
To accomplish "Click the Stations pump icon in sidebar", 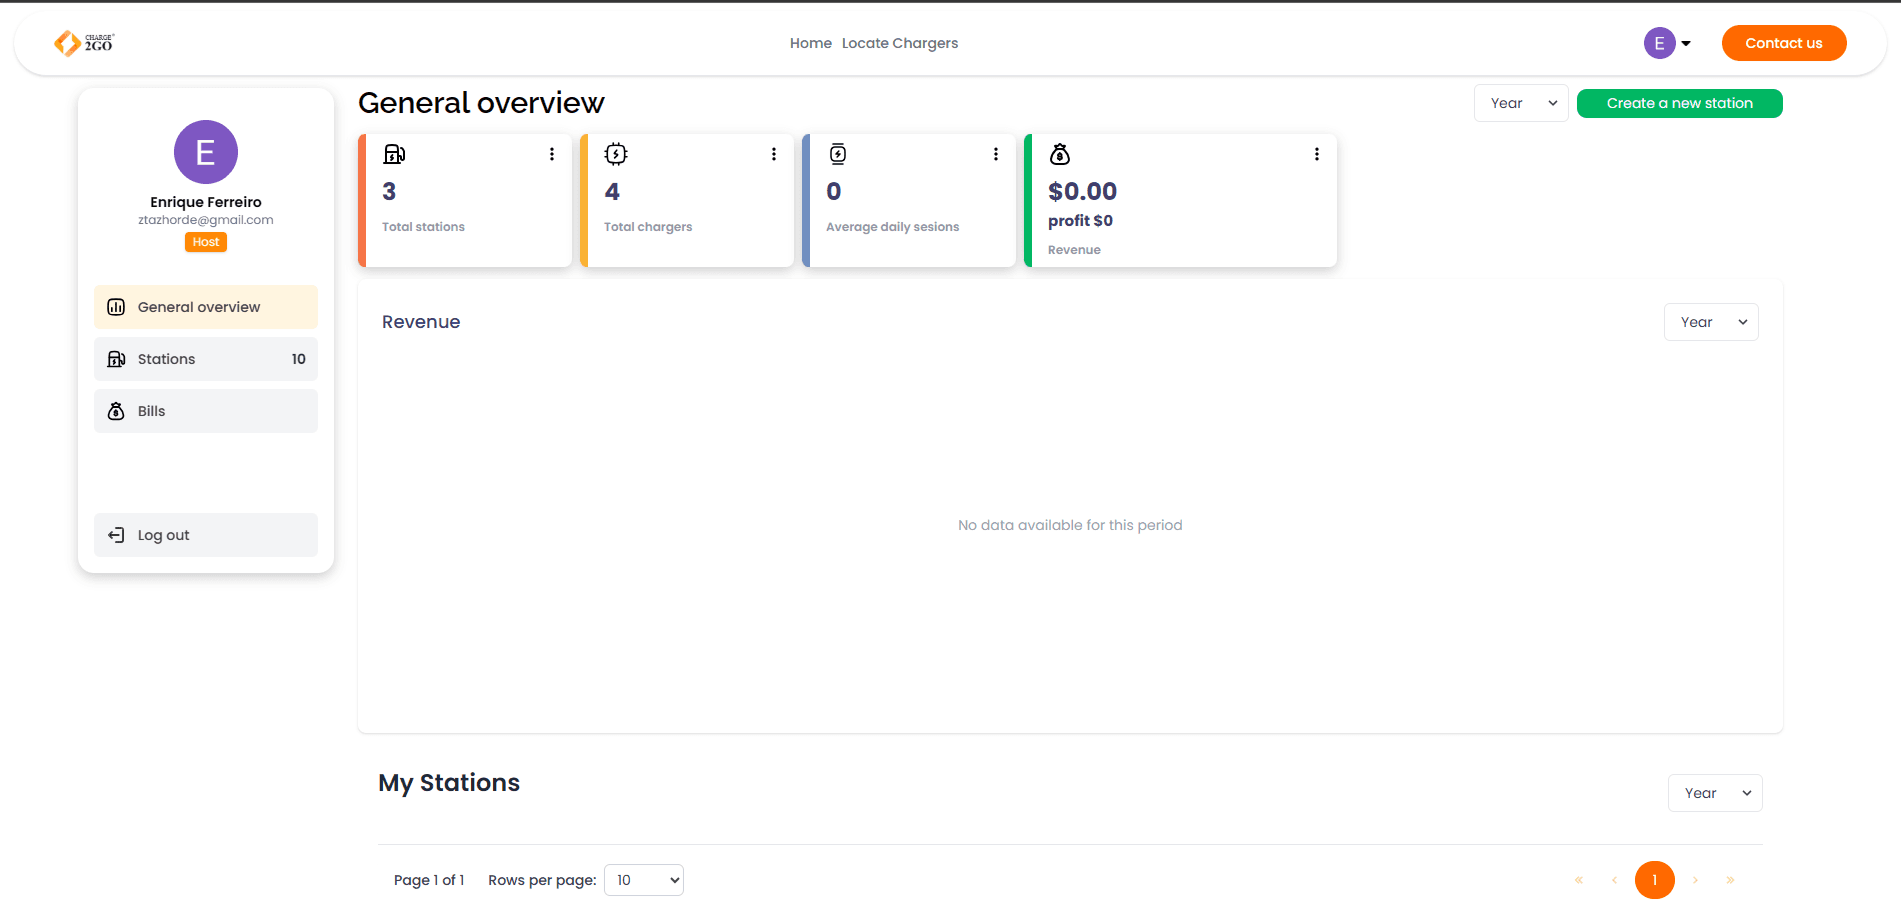I will click(116, 359).
